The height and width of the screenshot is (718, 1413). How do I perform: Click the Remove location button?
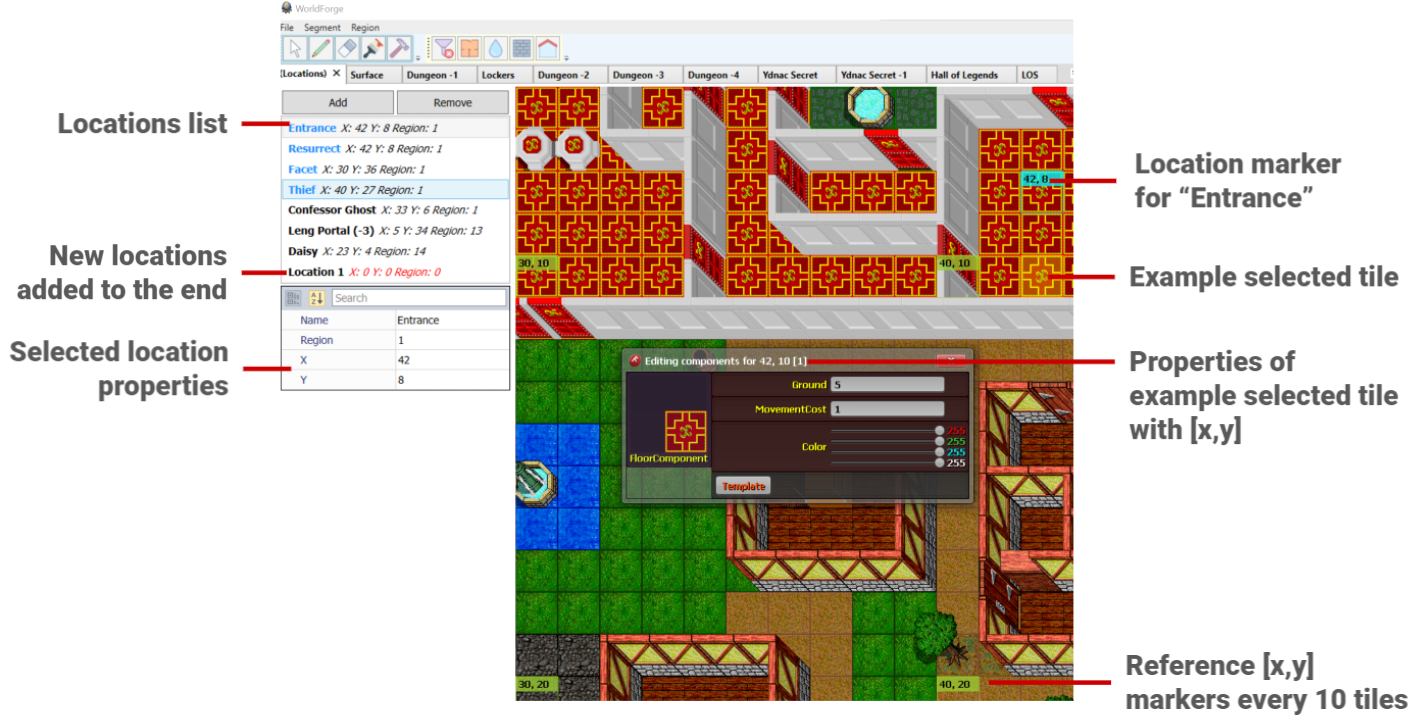453,102
